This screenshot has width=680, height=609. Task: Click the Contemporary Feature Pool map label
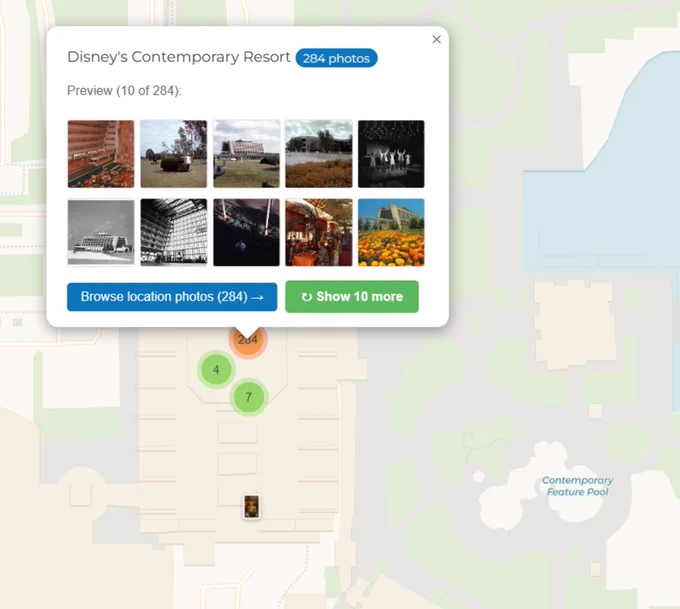point(577,486)
